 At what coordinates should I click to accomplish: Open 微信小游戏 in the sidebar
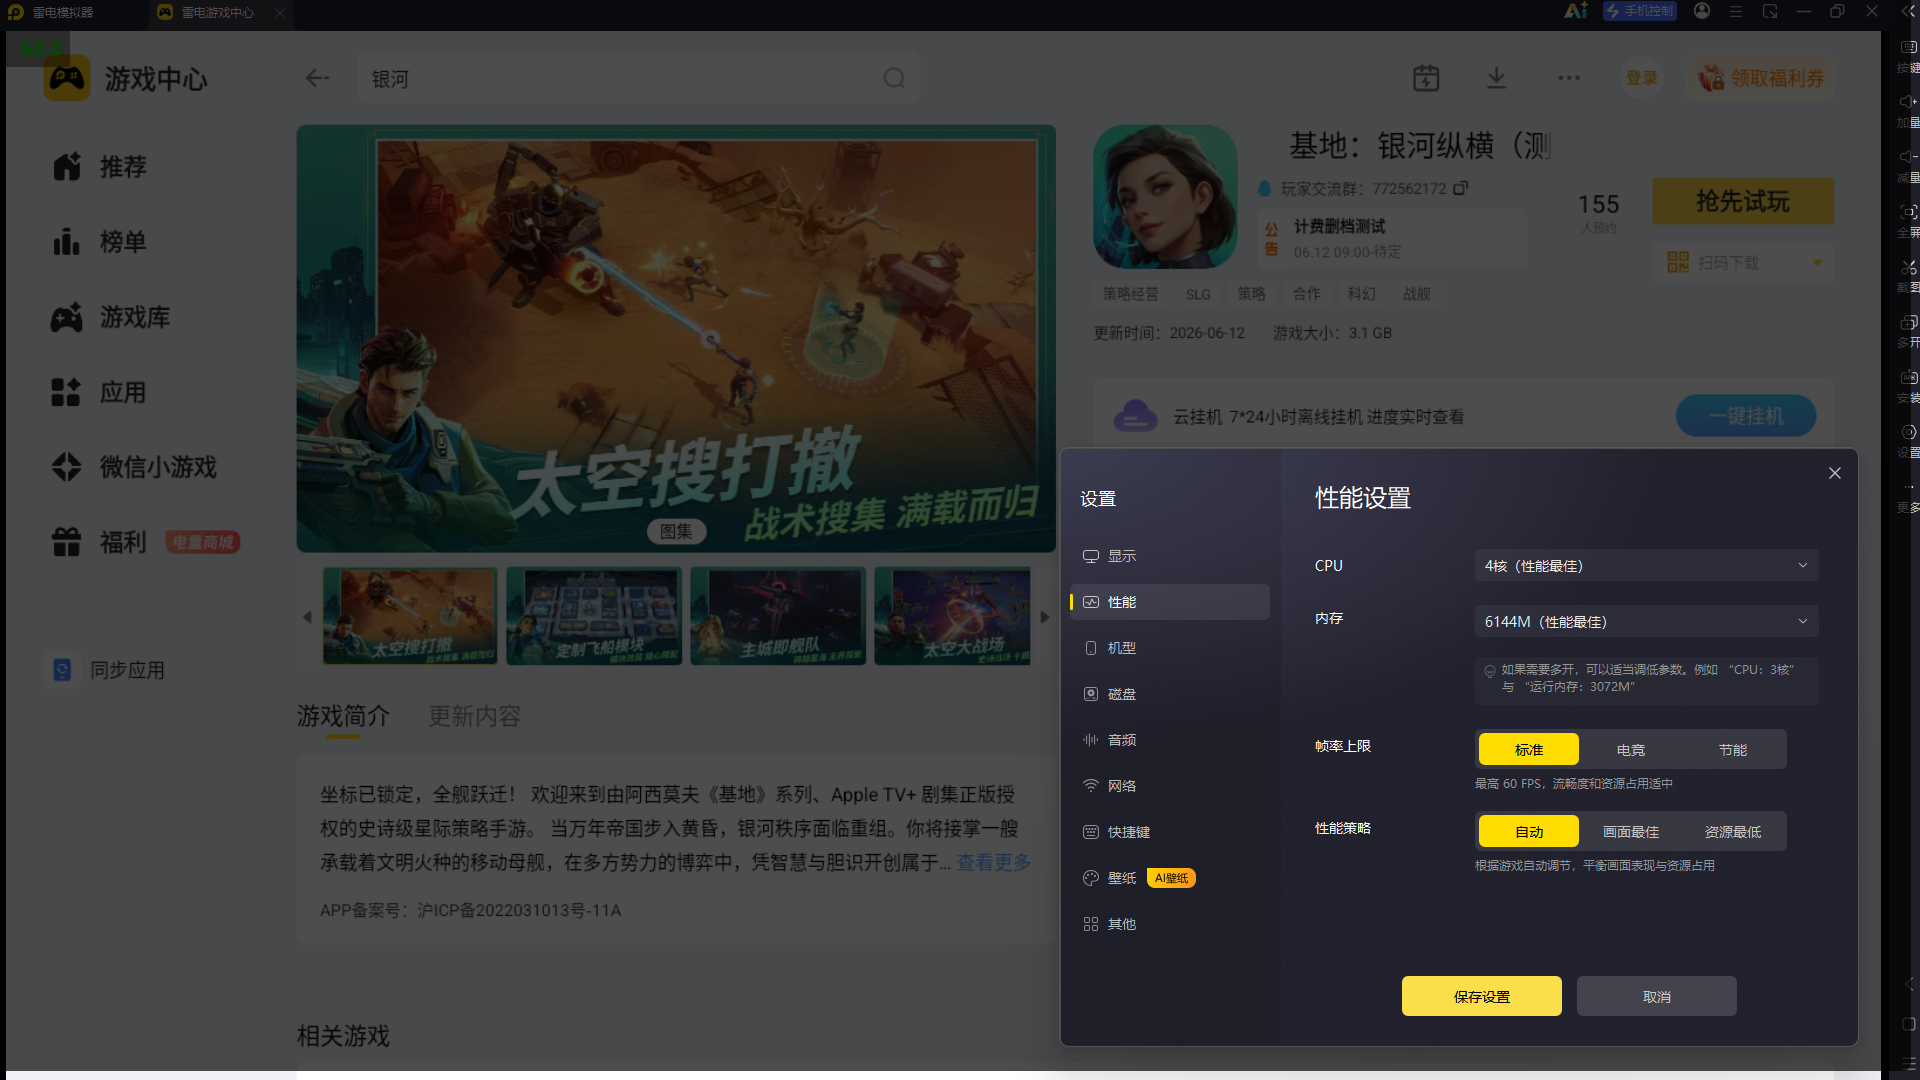134,467
